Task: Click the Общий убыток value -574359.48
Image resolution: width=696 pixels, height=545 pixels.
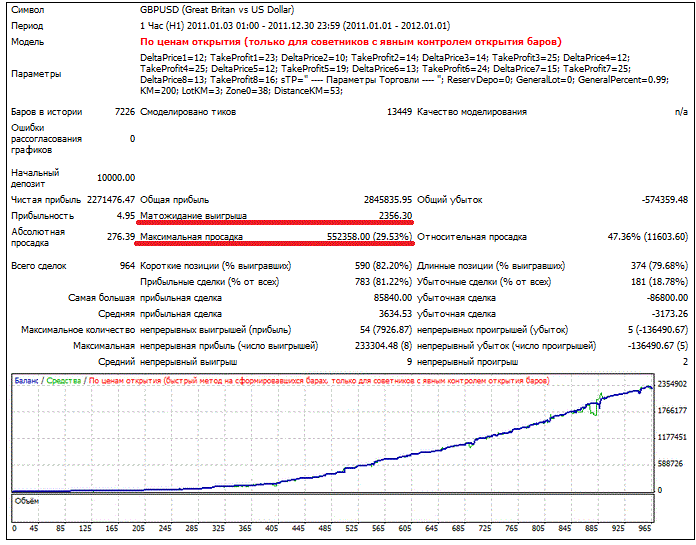Action: pyautogui.click(x=664, y=200)
